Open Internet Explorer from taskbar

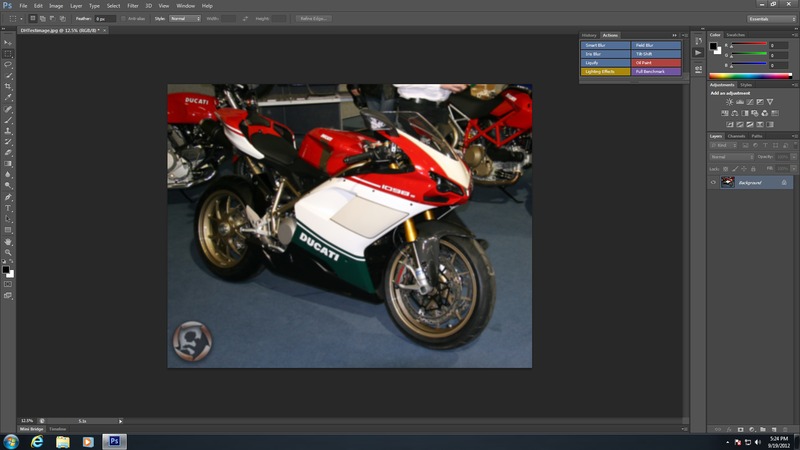click(x=37, y=440)
